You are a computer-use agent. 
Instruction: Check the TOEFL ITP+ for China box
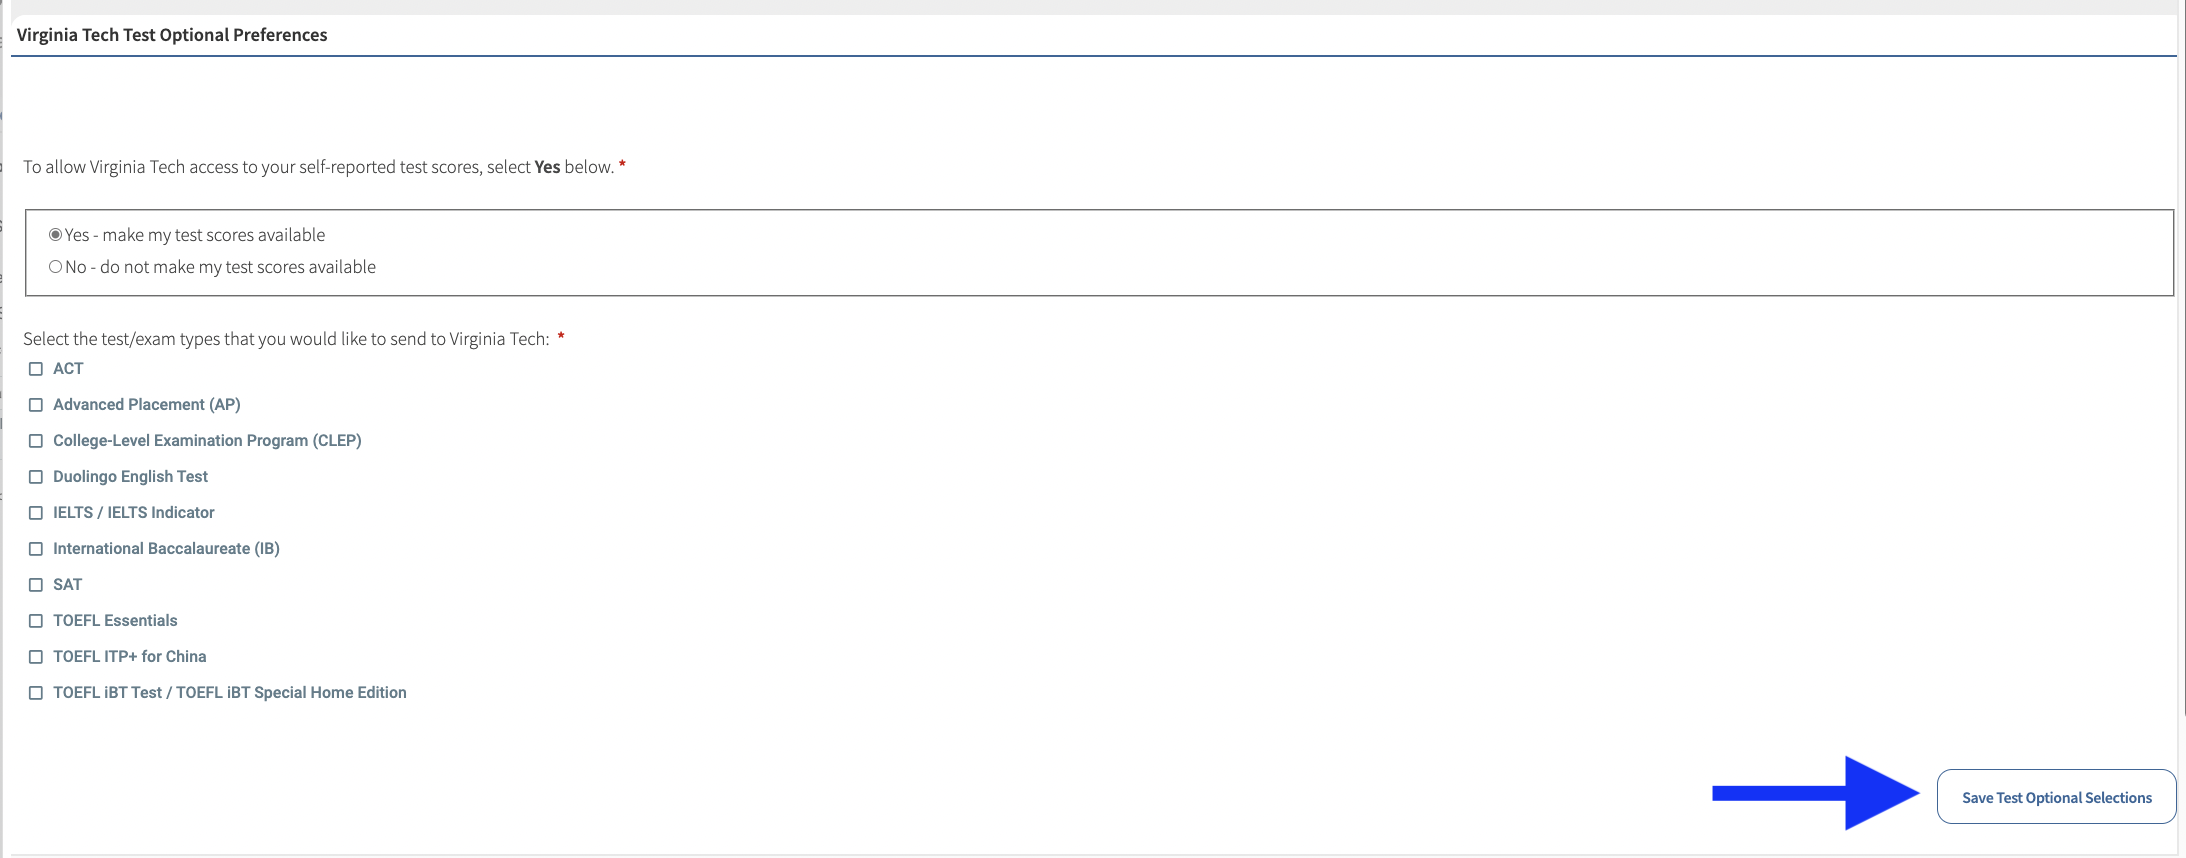tap(36, 657)
